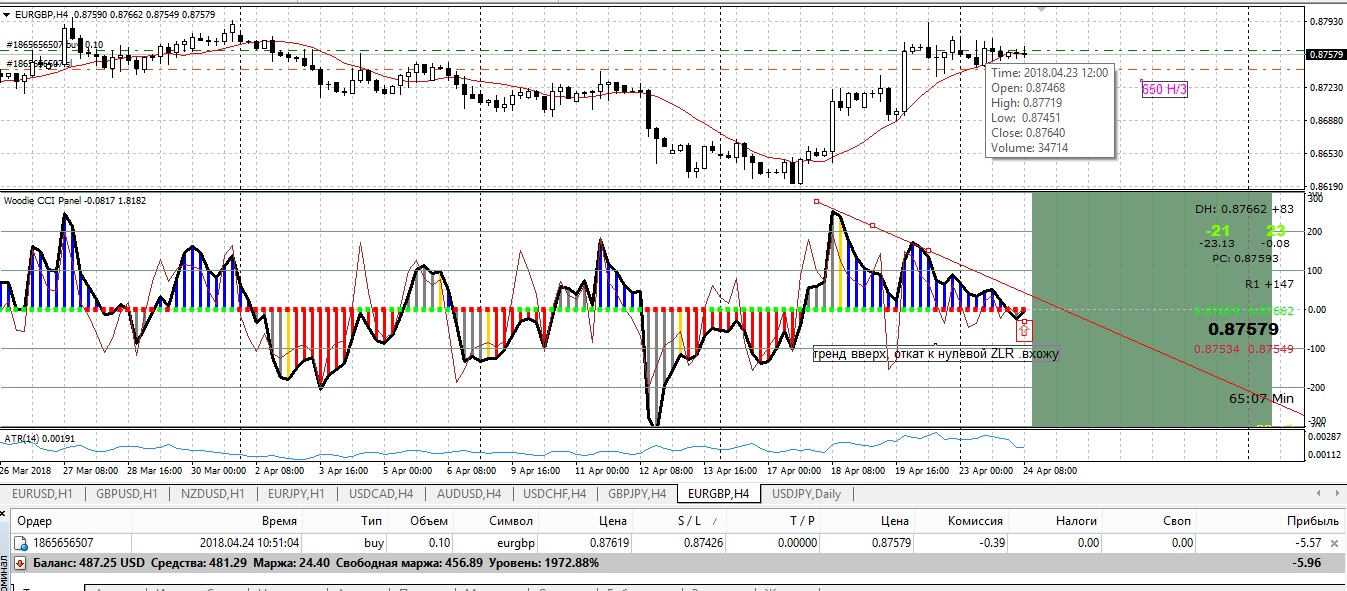The height and width of the screenshot is (591, 1347).
Task: Click the commission value -0.39
Action: pos(990,543)
